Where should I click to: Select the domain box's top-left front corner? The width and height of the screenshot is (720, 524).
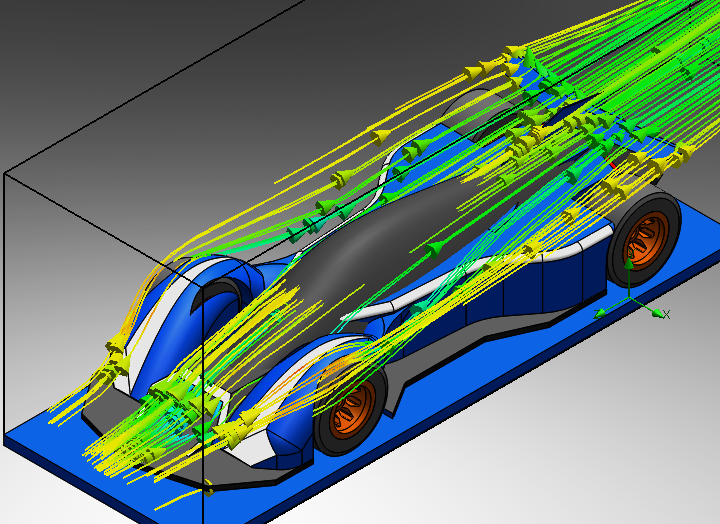[4, 173]
